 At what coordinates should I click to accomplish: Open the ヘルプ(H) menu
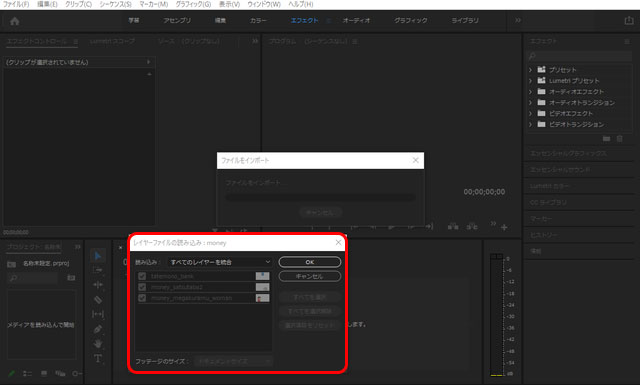[x=301, y=4]
